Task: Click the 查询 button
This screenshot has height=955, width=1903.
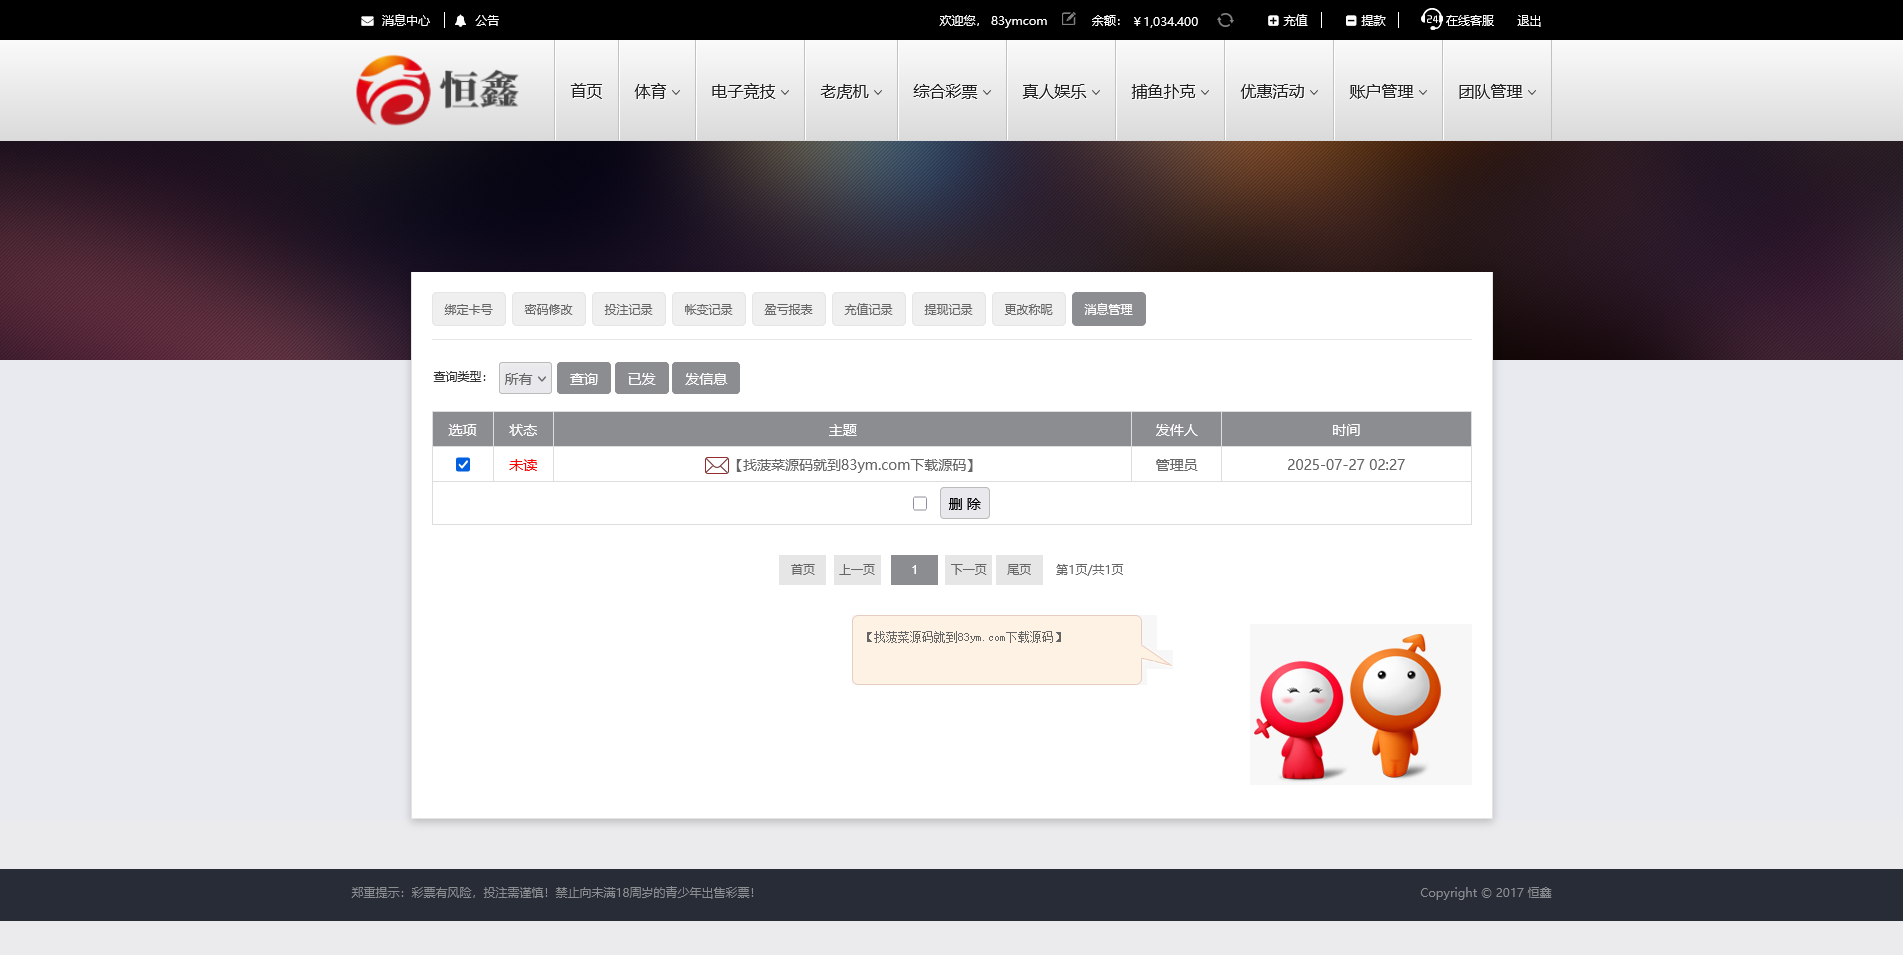Action: point(584,378)
